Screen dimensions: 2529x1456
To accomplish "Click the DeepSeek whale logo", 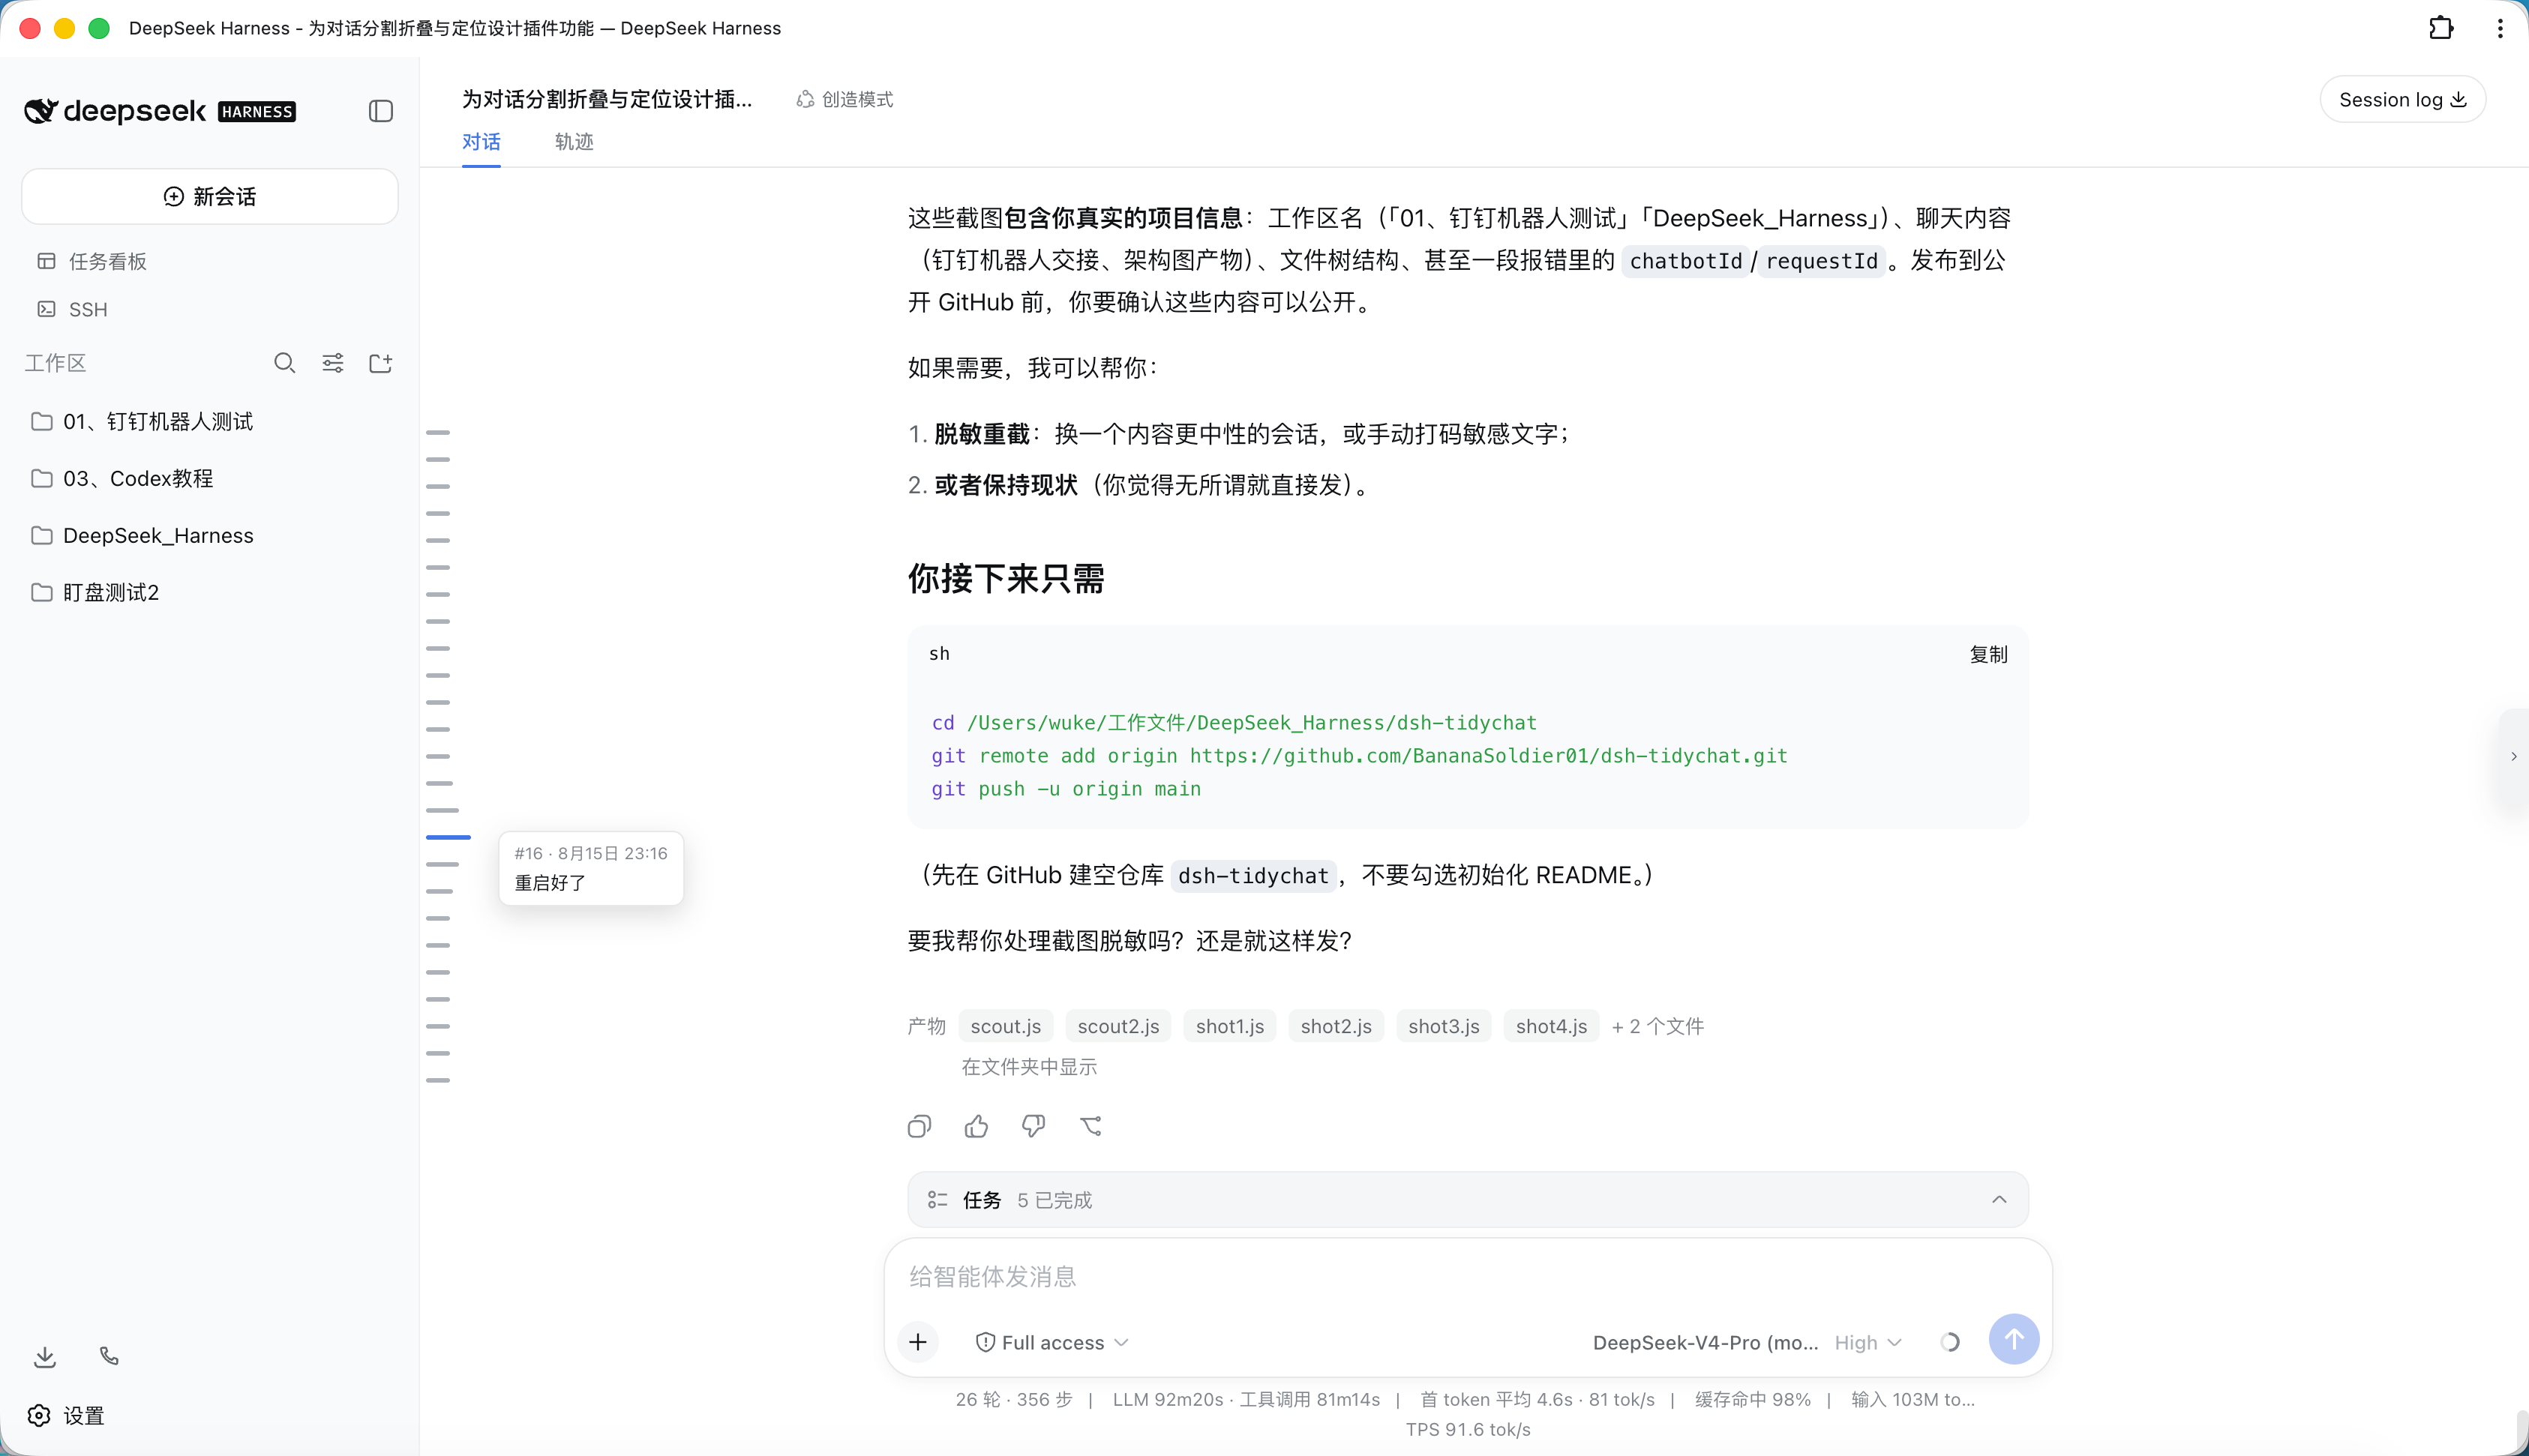I will (41, 111).
